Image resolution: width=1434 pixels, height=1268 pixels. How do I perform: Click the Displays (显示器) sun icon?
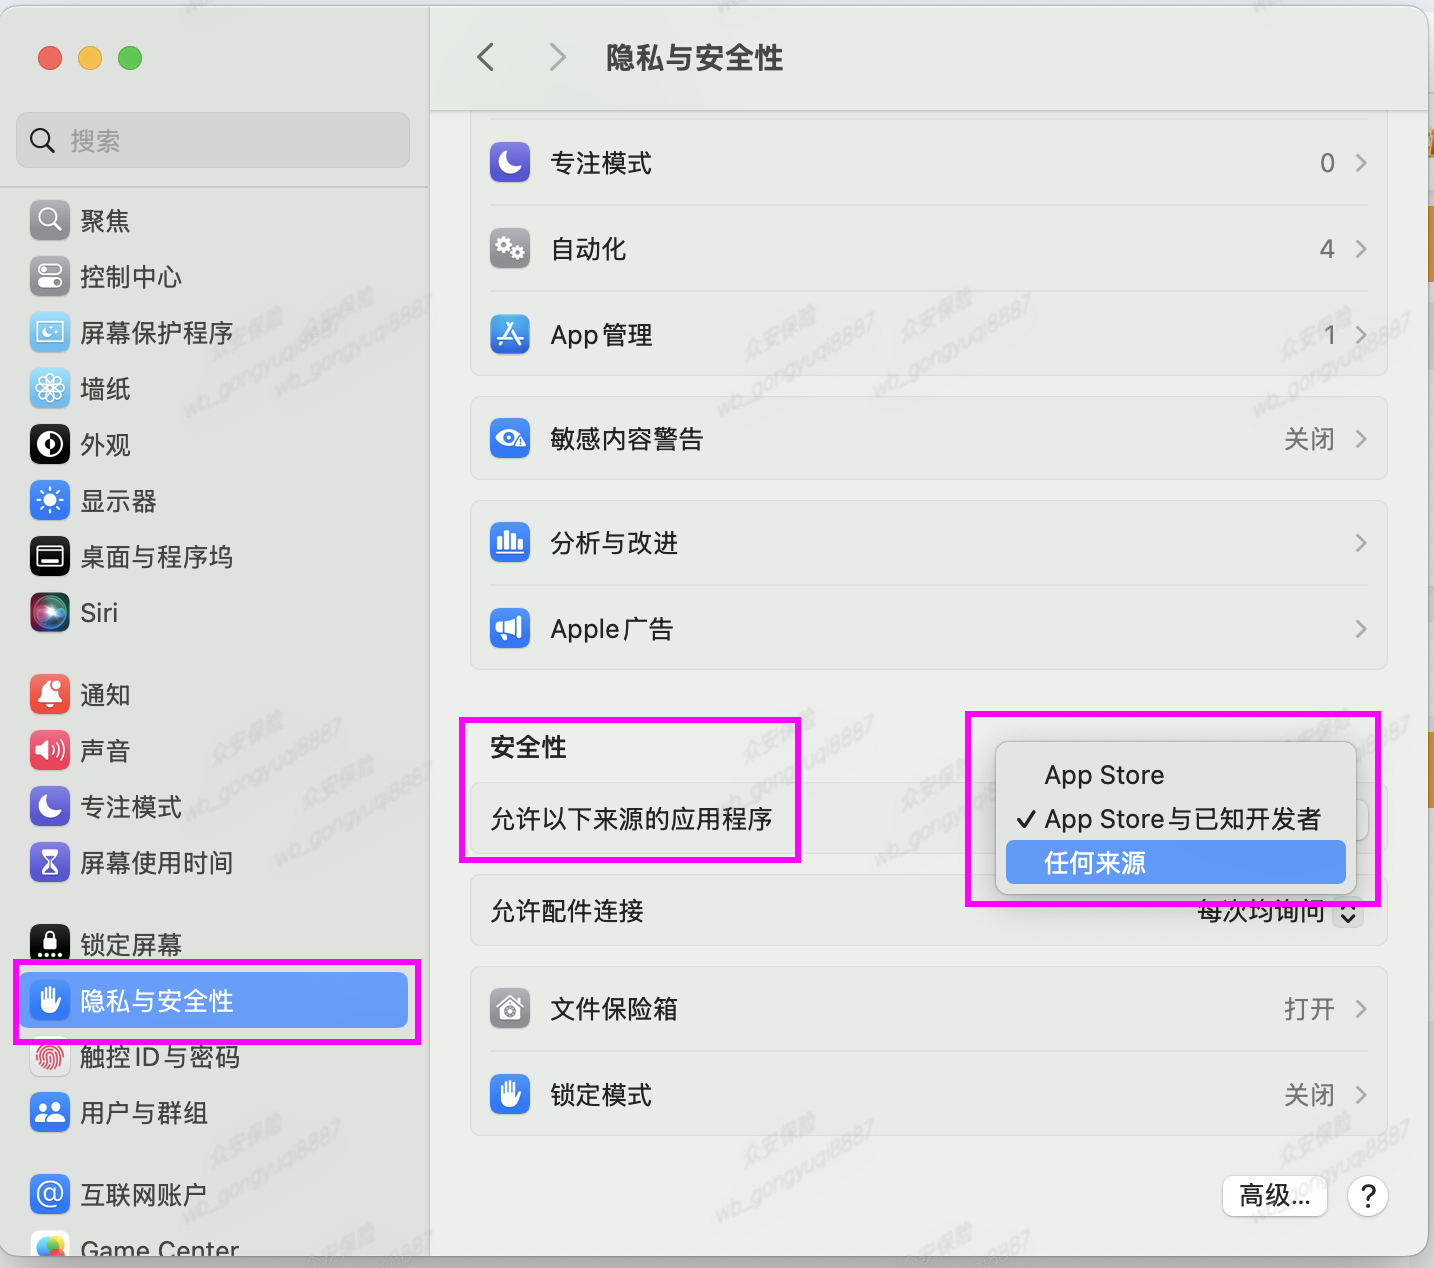click(49, 501)
